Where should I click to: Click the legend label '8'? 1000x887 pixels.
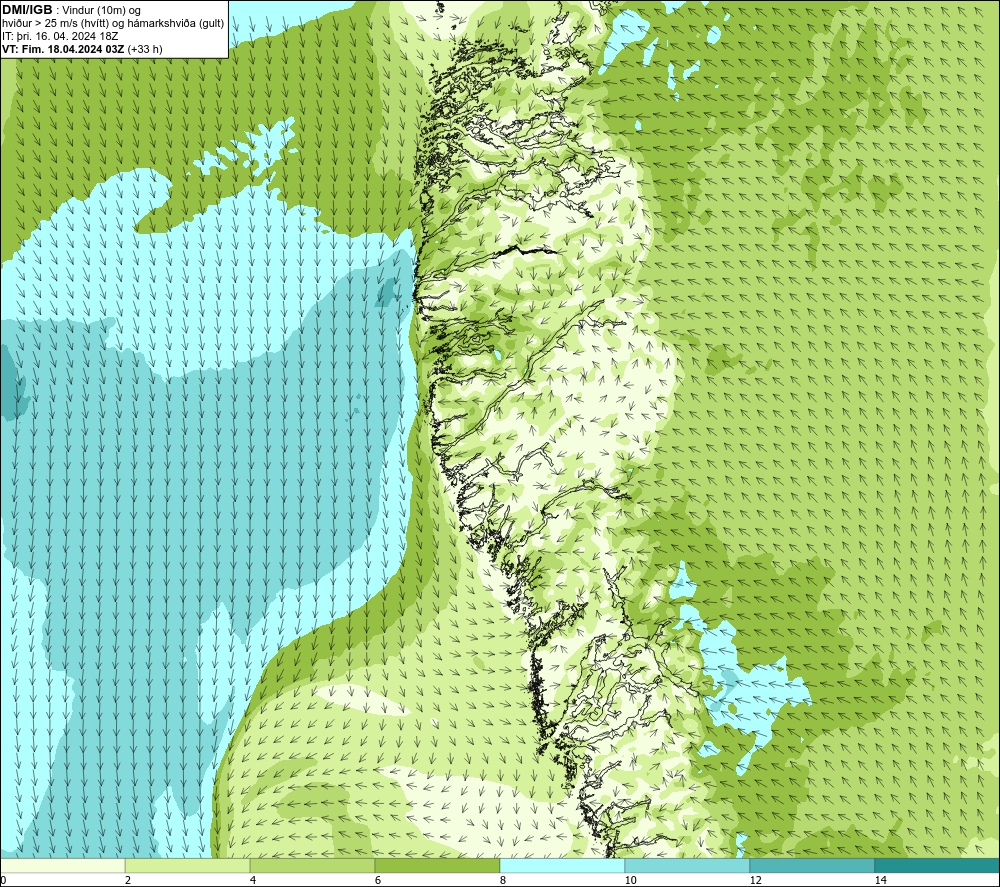point(503,880)
